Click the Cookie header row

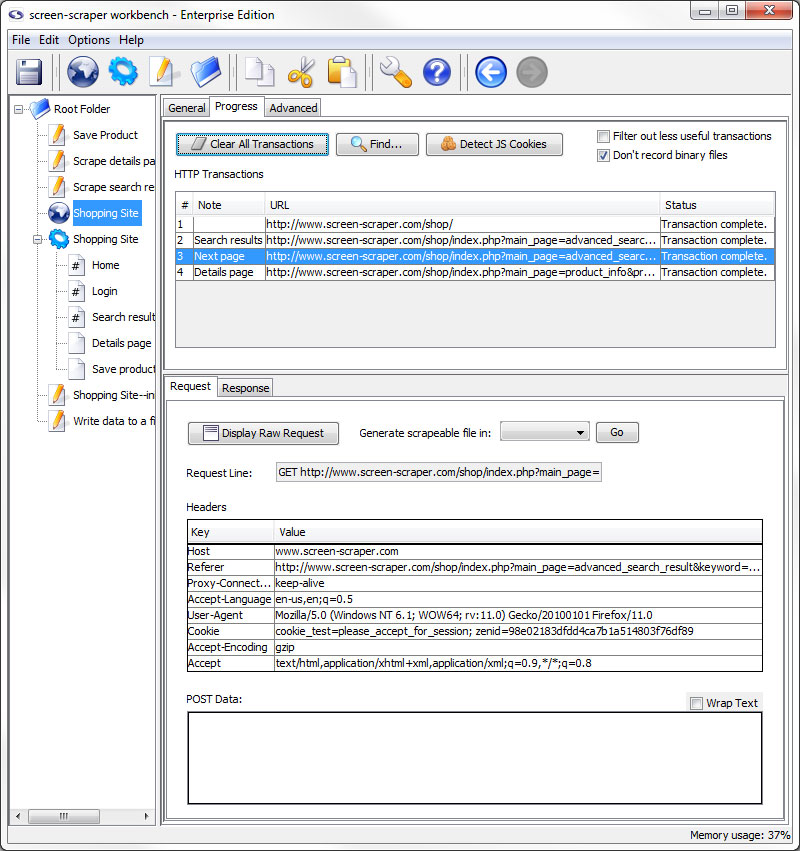coord(475,631)
